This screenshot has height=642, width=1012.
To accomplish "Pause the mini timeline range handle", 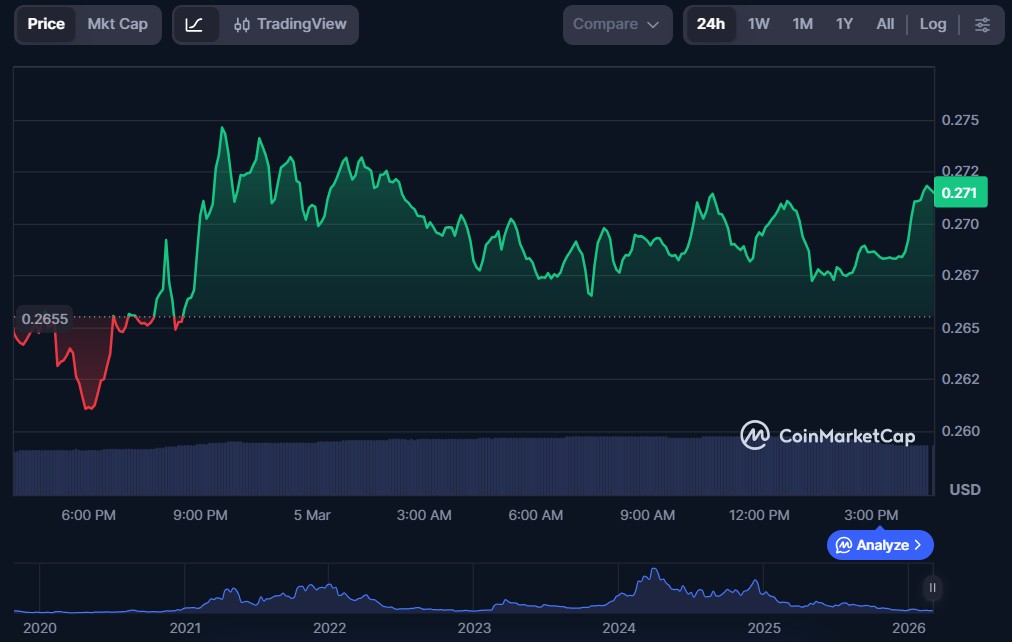I will pos(932,588).
